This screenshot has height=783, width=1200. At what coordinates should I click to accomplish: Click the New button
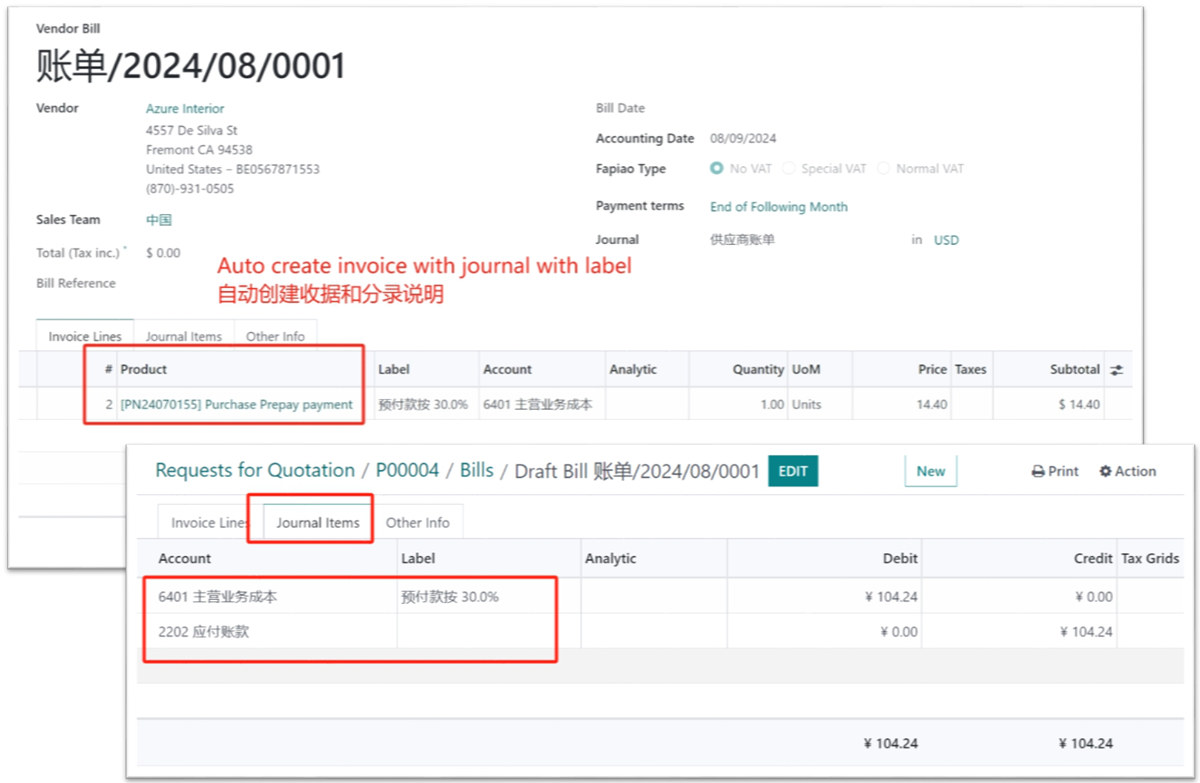click(930, 472)
